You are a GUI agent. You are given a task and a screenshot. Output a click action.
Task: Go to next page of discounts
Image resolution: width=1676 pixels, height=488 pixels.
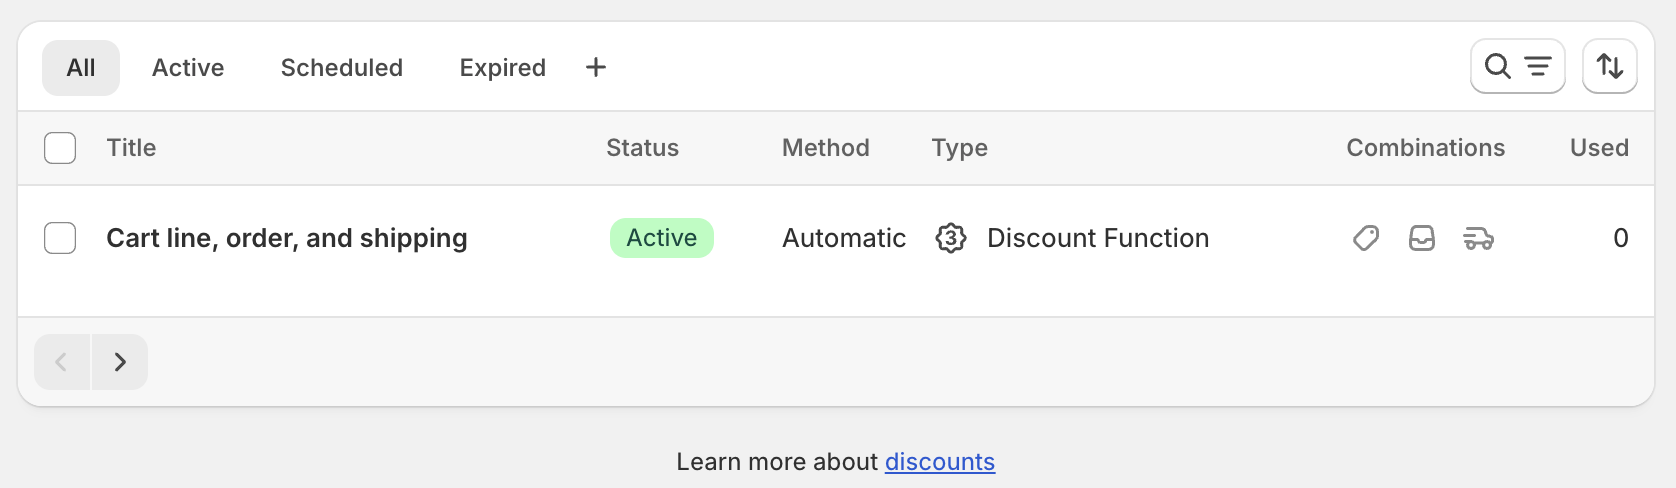120,362
